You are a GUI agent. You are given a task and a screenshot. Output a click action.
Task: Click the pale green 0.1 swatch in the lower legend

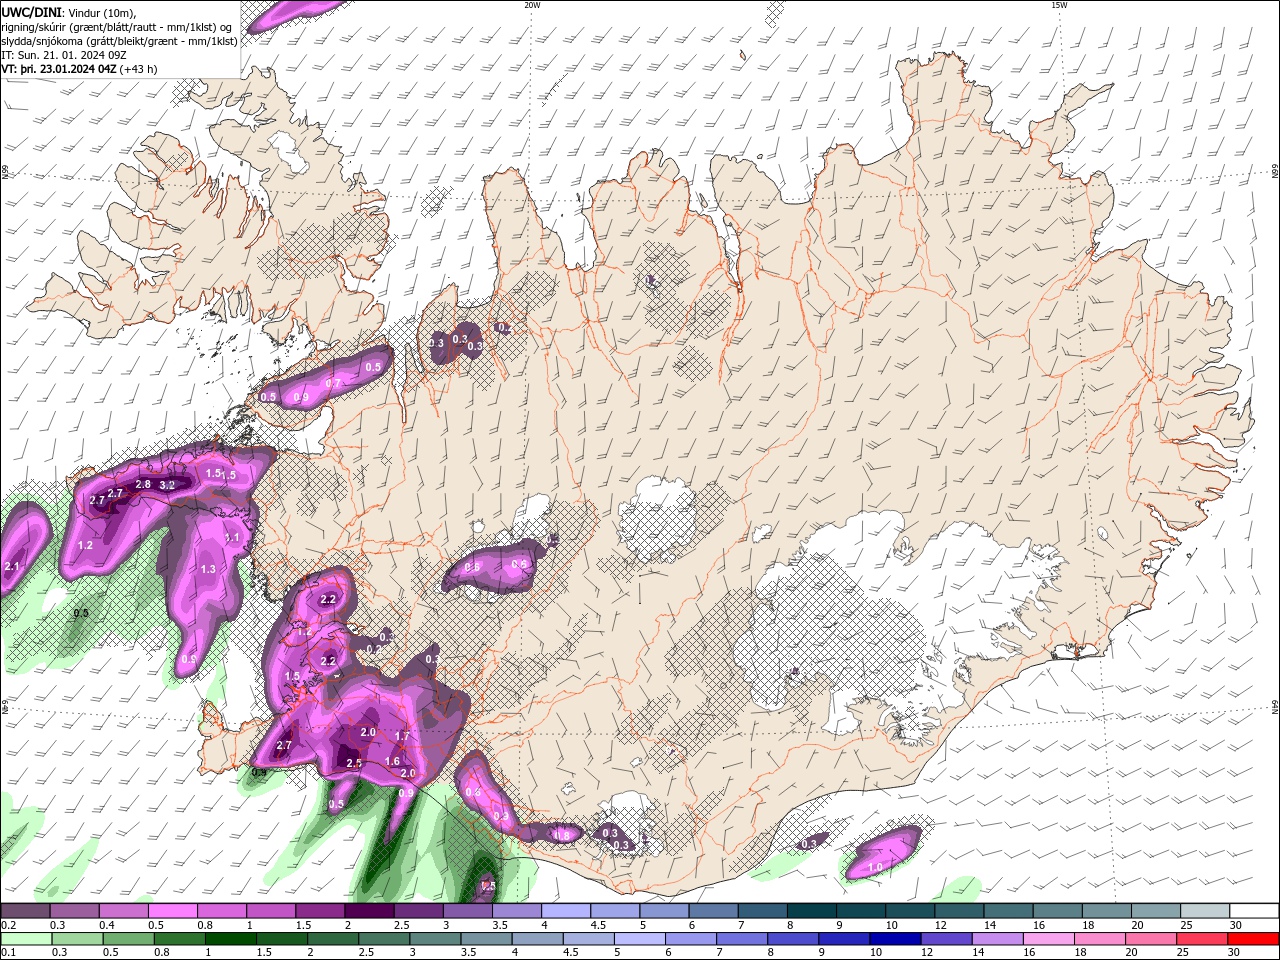(25, 939)
